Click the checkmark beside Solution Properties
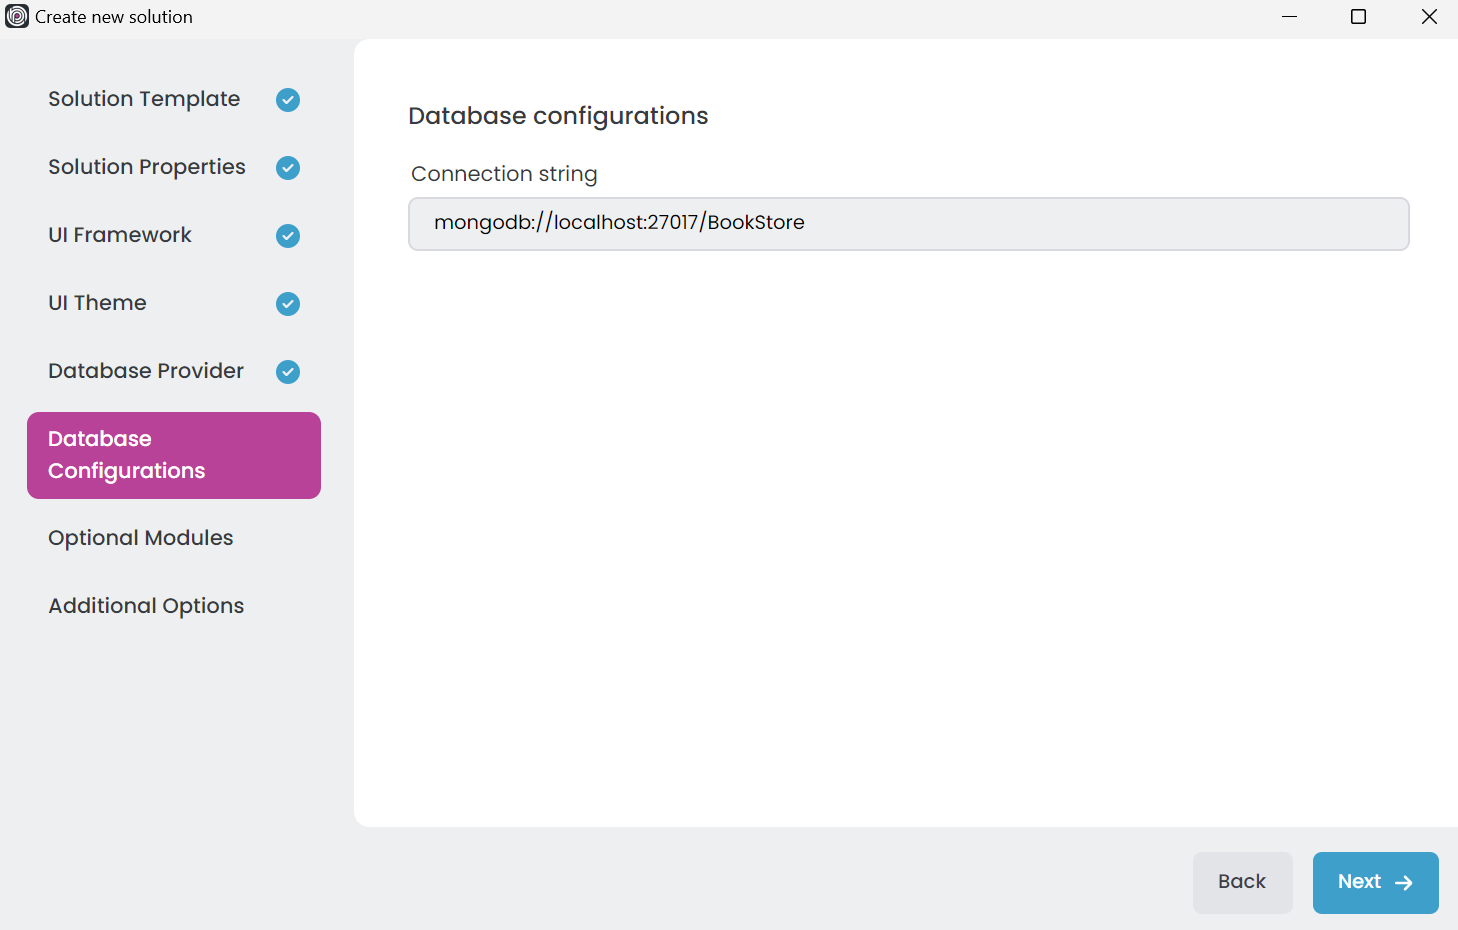This screenshot has width=1458, height=930. point(288,168)
